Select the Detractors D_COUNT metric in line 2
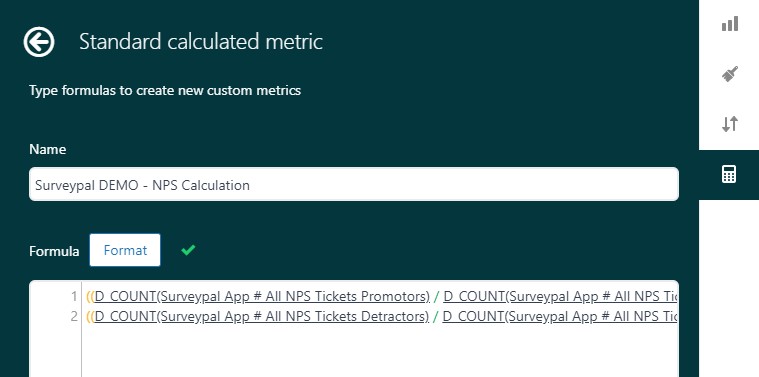Viewport: 759px width, 377px height. click(261, 317)
